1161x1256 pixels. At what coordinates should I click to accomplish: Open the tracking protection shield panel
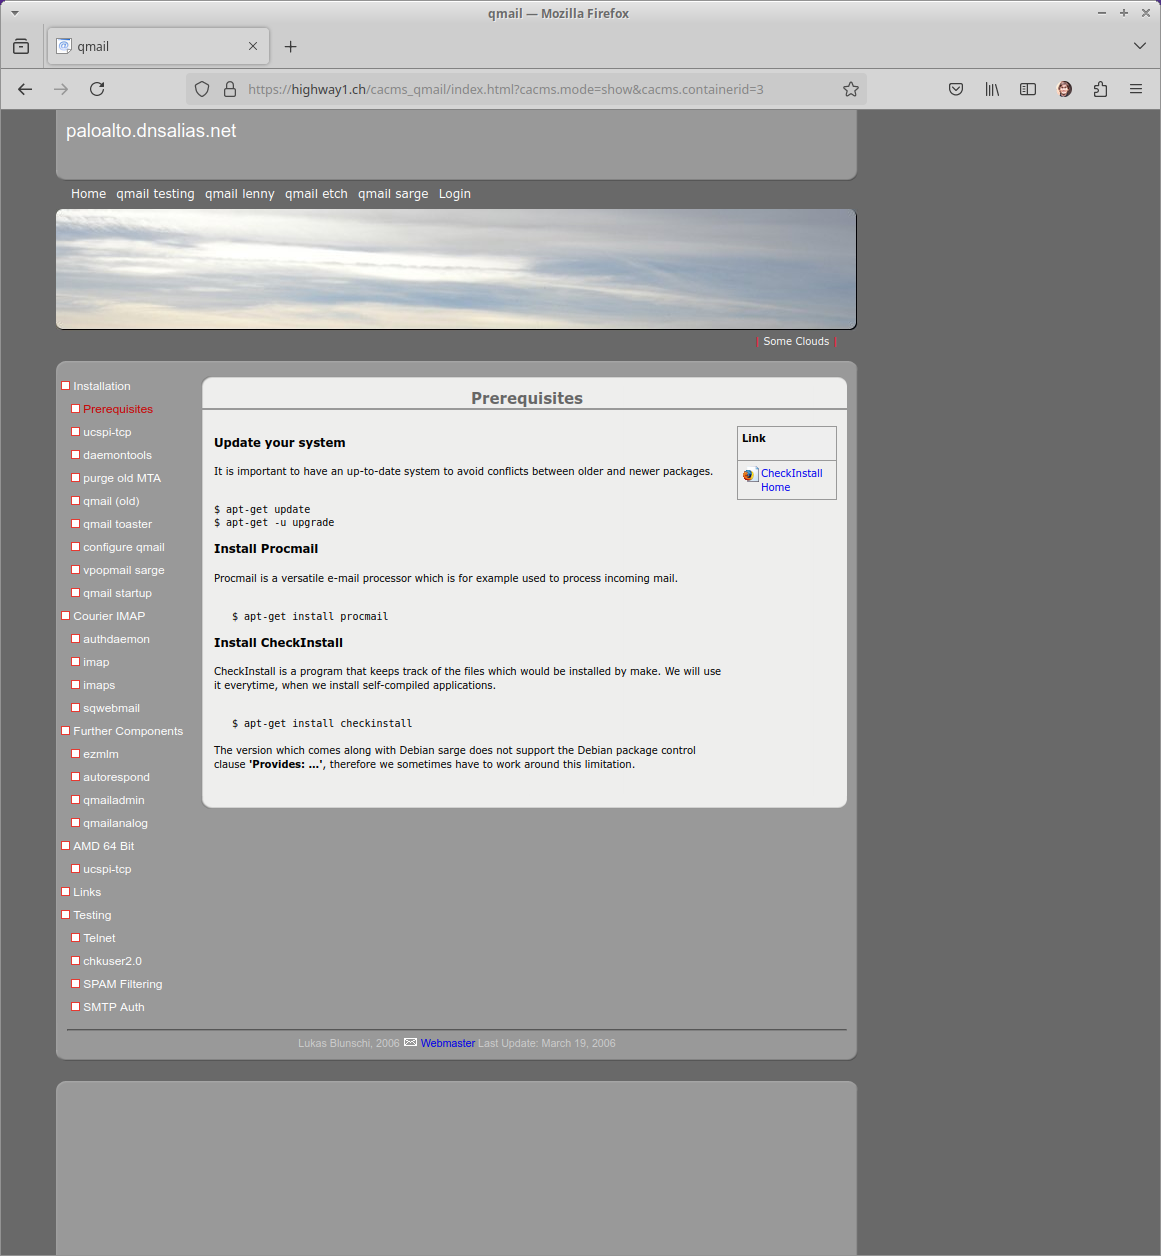(x=202, y=89)
